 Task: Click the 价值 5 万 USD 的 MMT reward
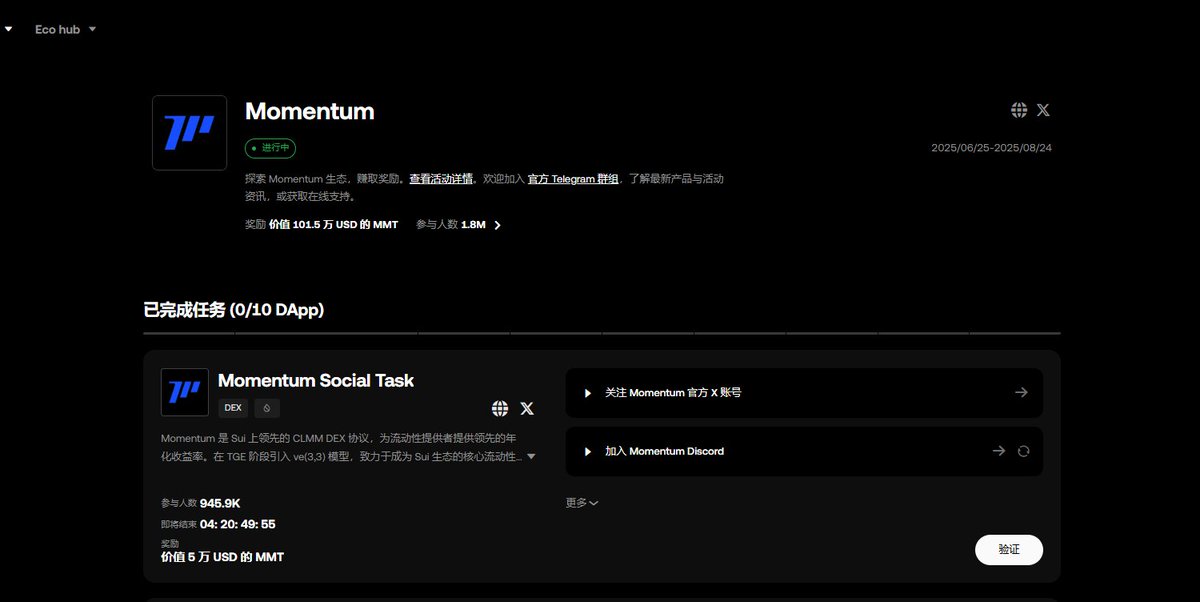tap(222, 557)
